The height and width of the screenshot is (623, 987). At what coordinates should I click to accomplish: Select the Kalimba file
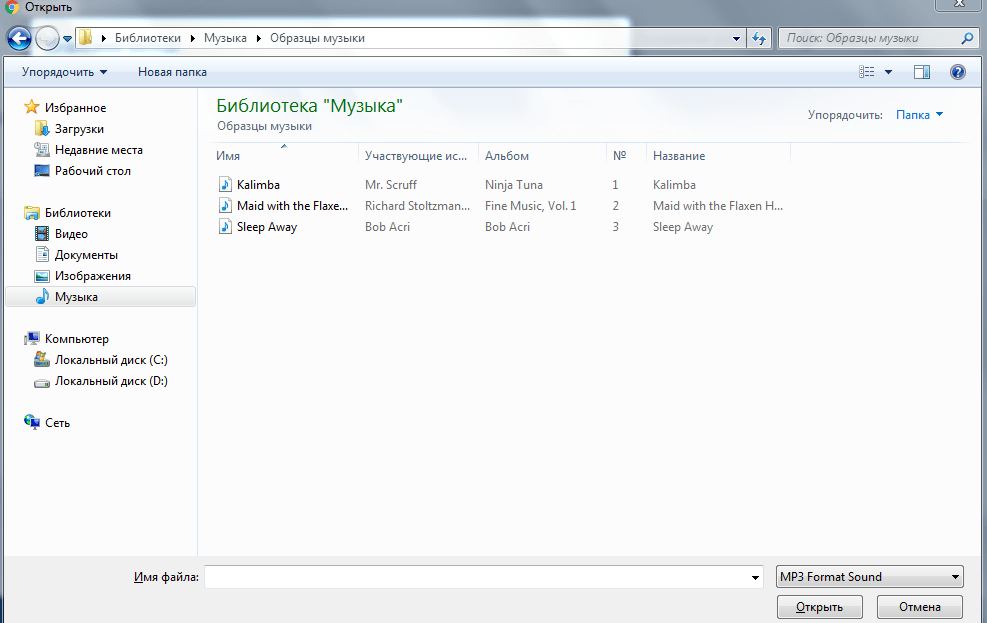tap(258, 185)
